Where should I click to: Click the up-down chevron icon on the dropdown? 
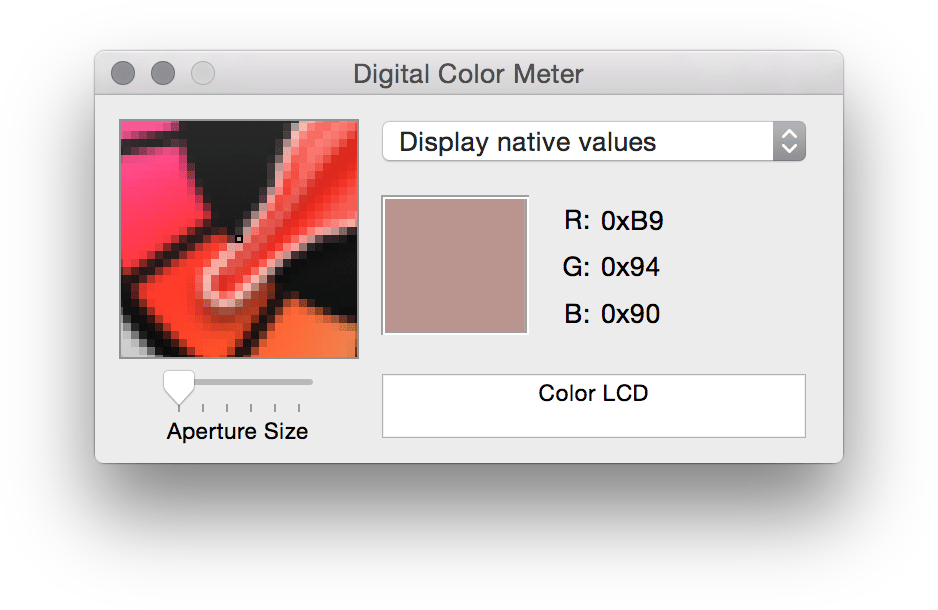click(789, 141)
